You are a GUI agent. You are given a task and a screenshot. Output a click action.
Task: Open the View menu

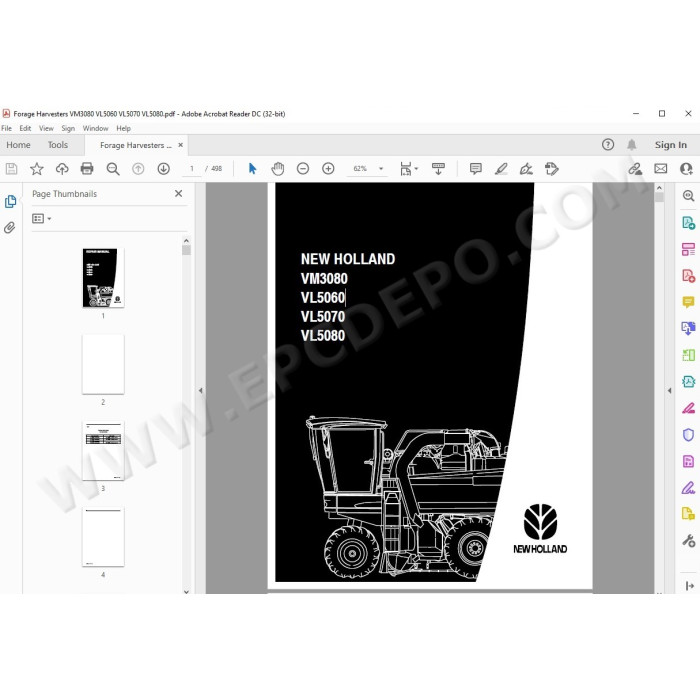[46, 128]
